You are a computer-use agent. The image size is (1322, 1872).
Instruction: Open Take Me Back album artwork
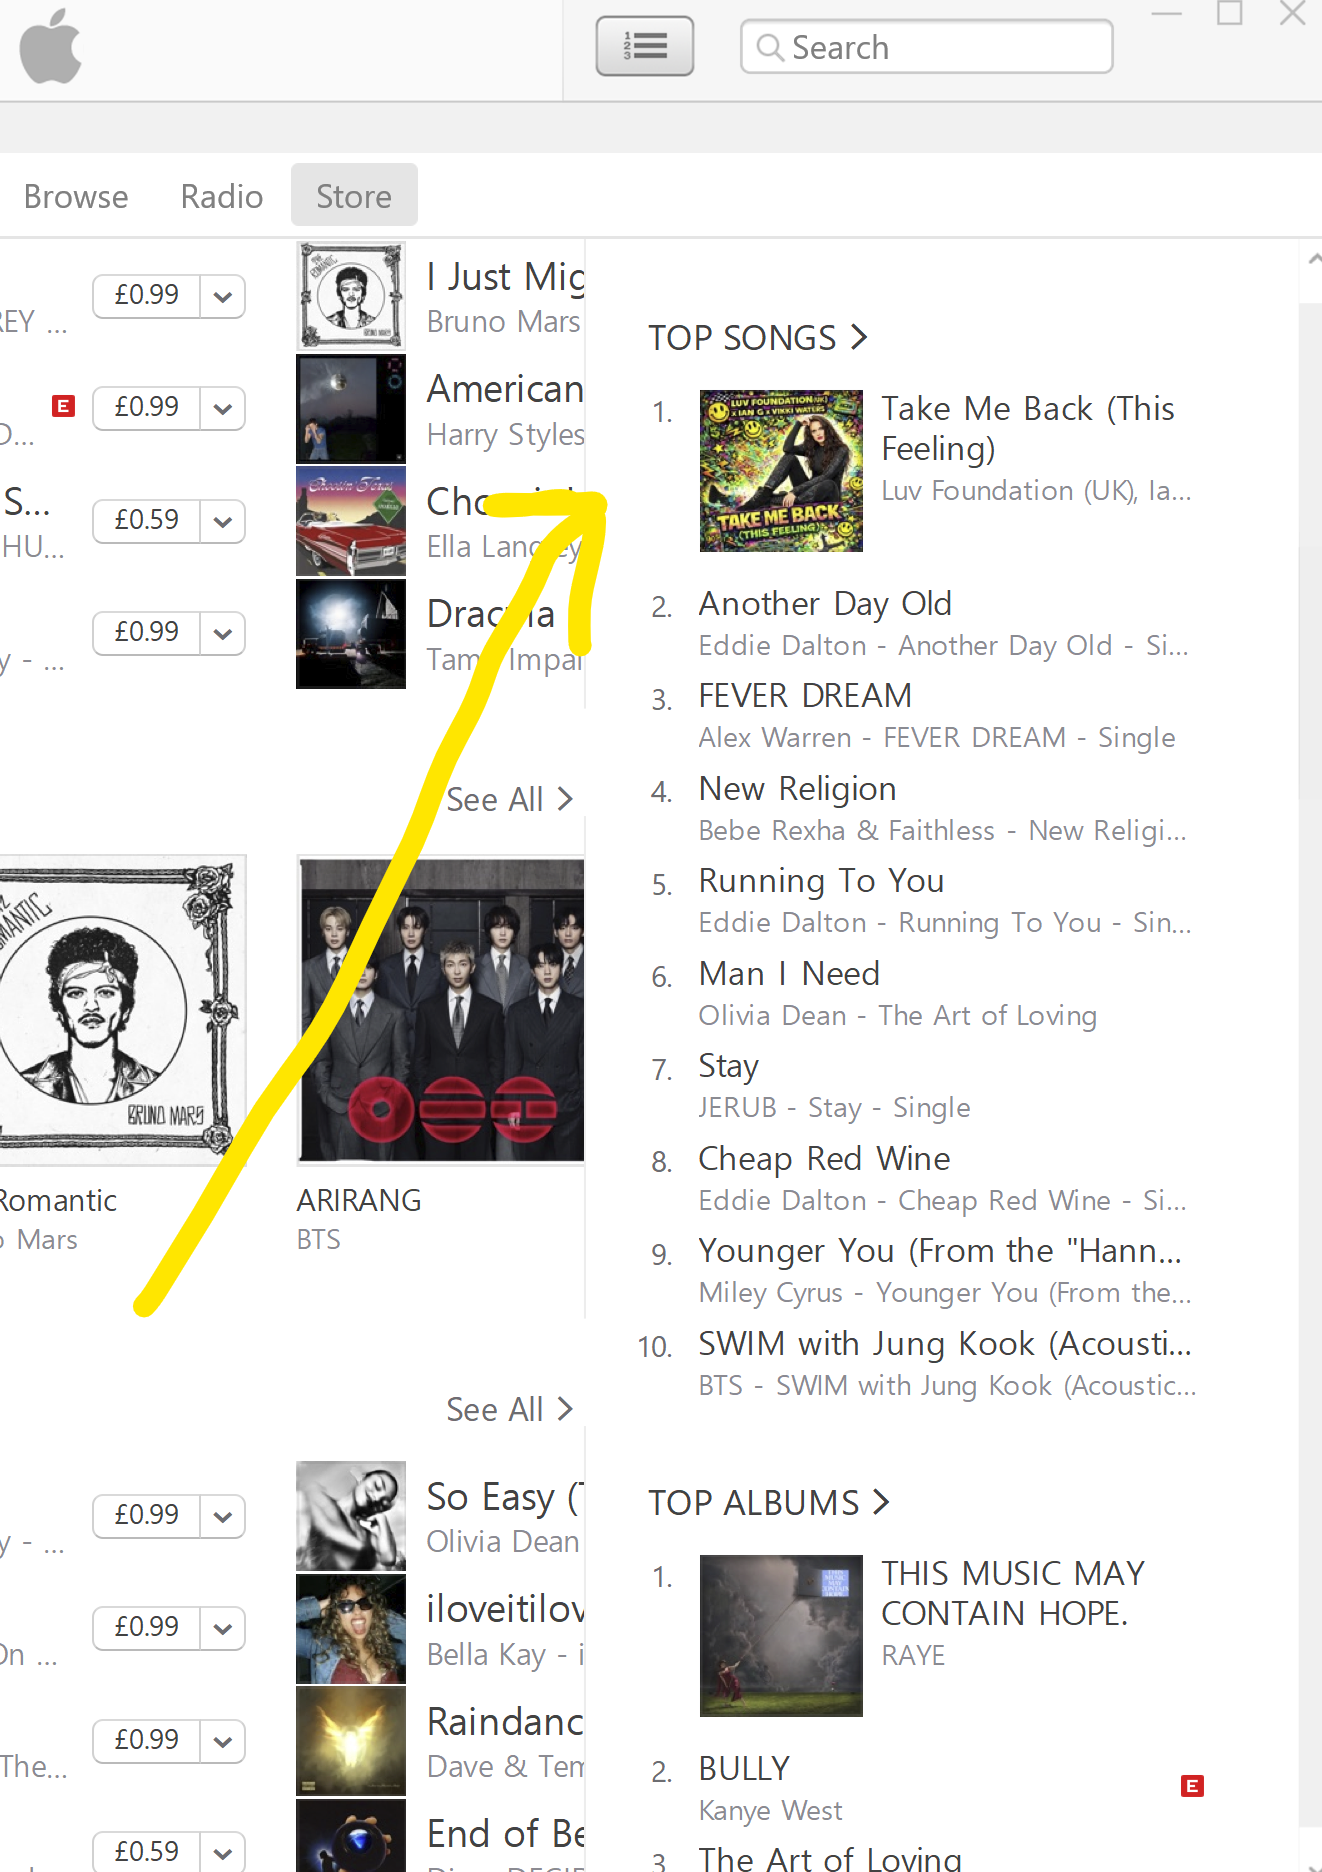click(781, 471)
